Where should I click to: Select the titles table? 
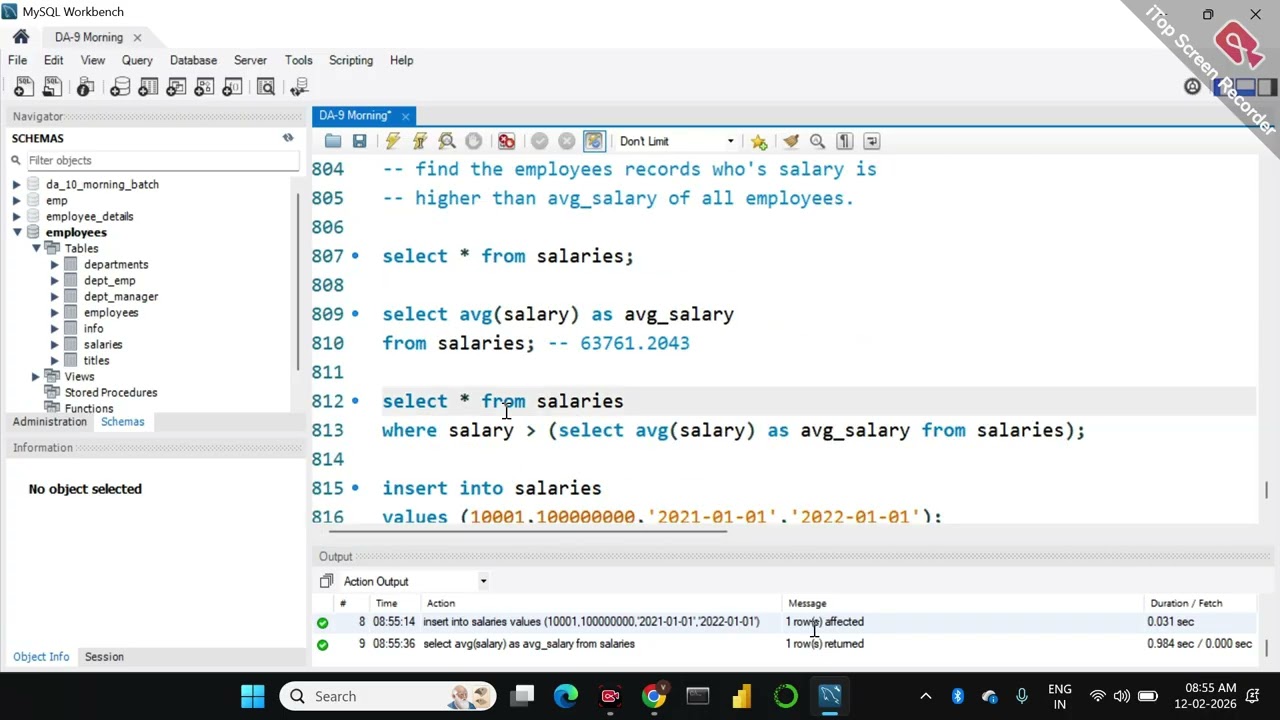coord(96,360)
